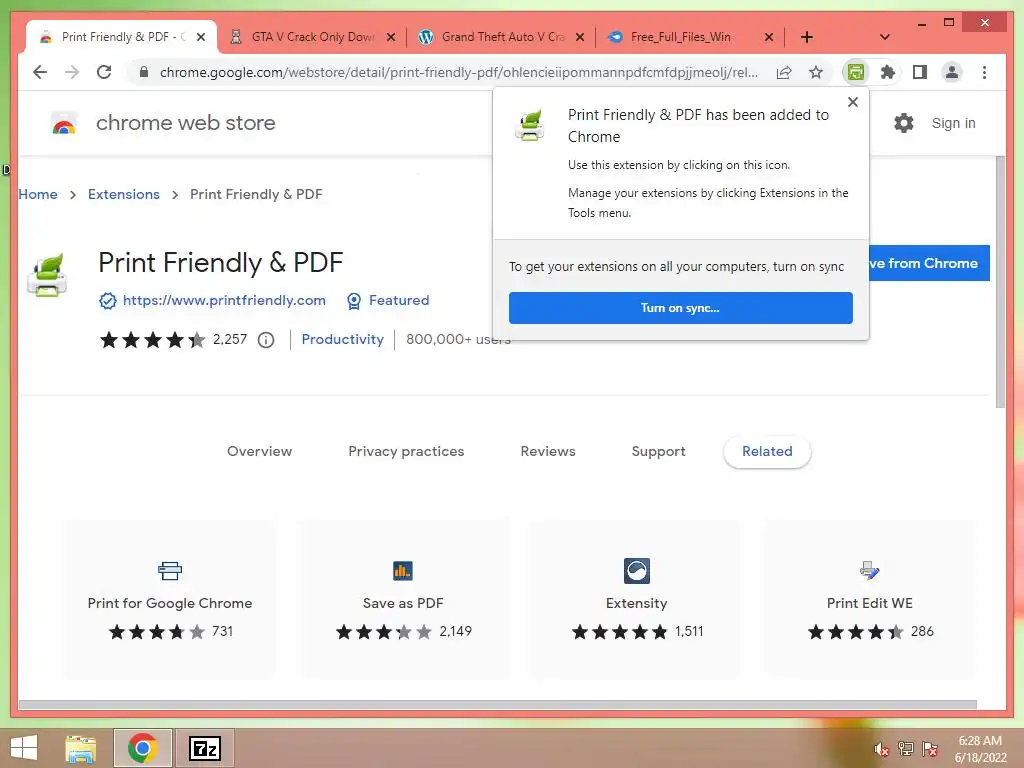Select the Related tab
The width and height of the screenshot is (1024, 768).
pos(767,451)
